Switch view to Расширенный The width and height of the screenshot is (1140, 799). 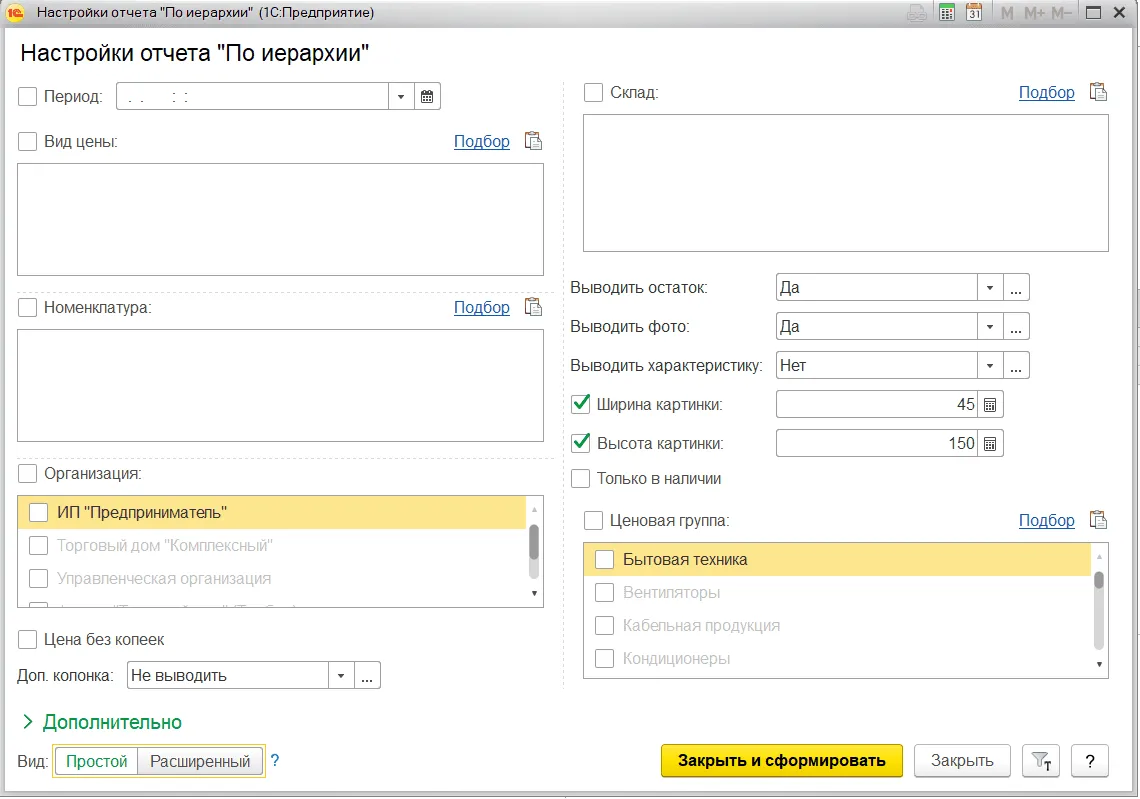point(200,761)
